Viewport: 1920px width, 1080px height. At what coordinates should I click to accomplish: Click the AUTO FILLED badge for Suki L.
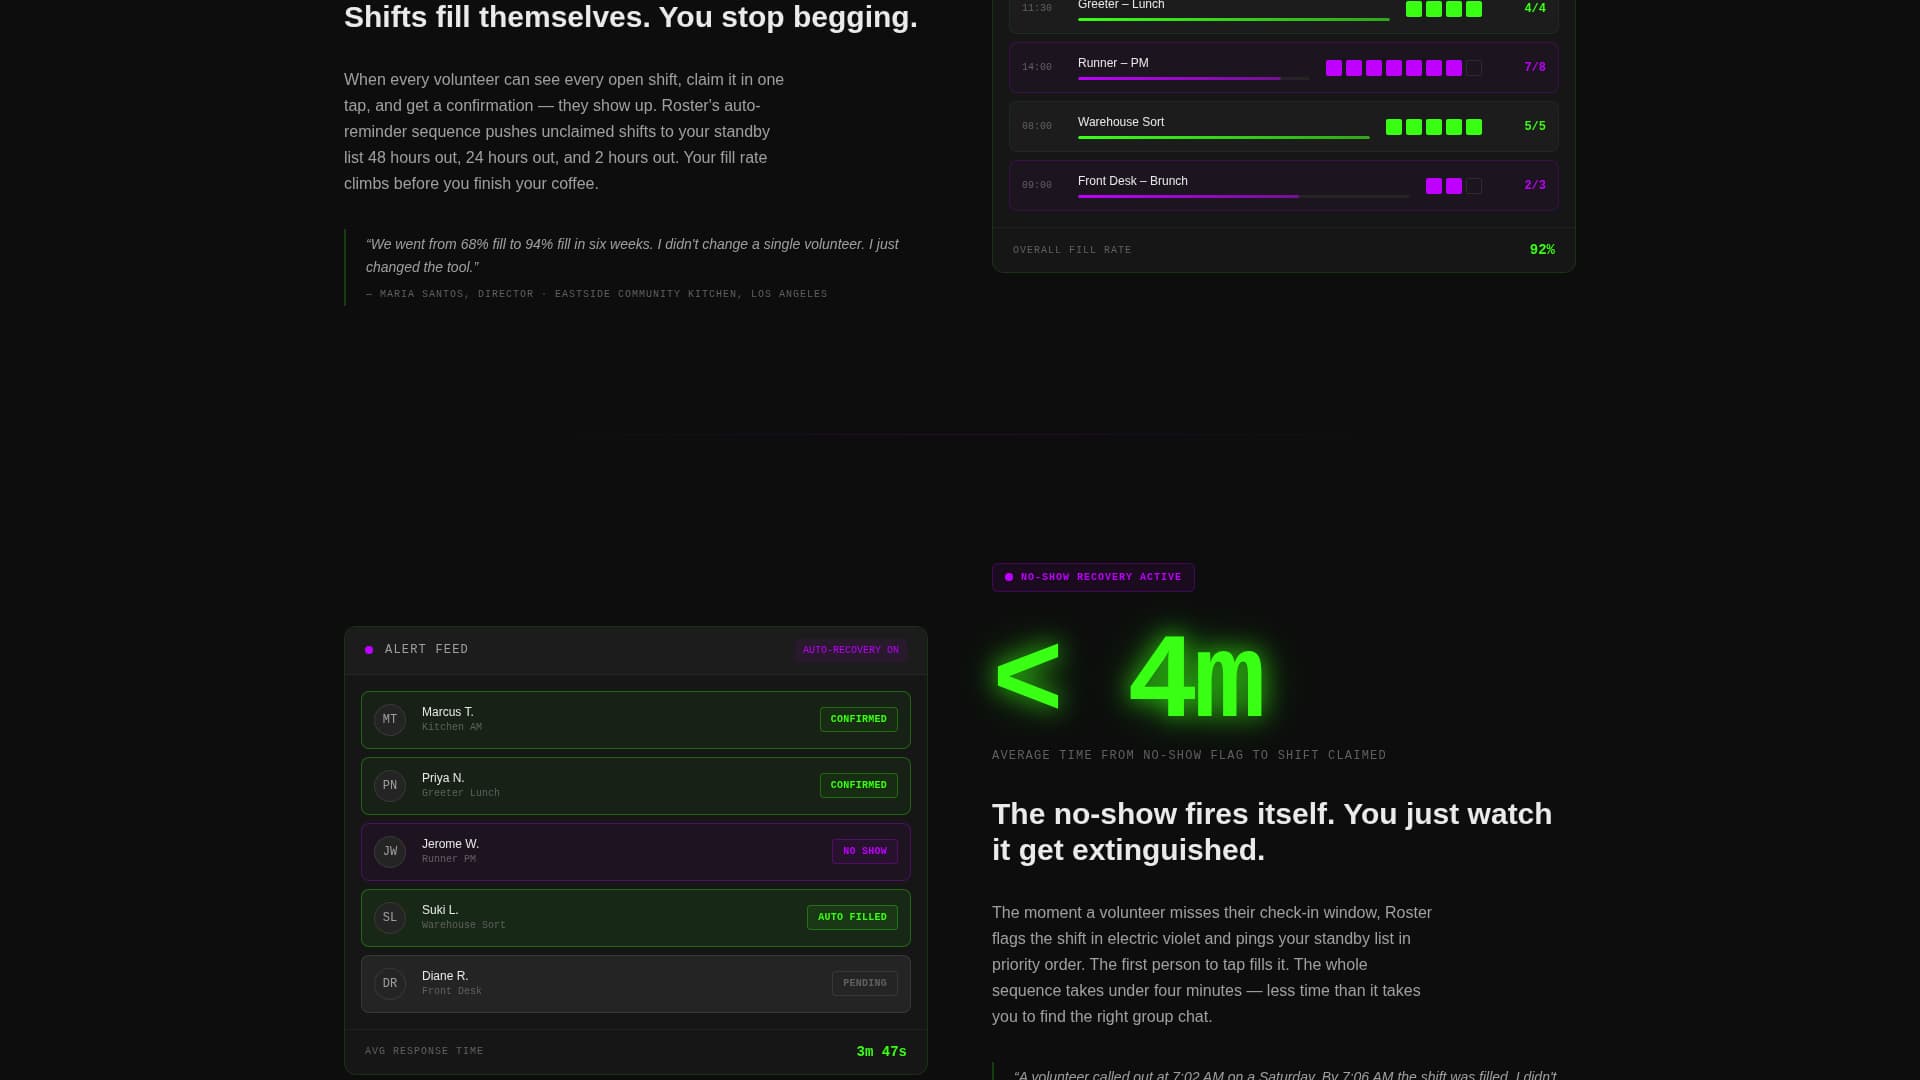(x=852, y=917)
